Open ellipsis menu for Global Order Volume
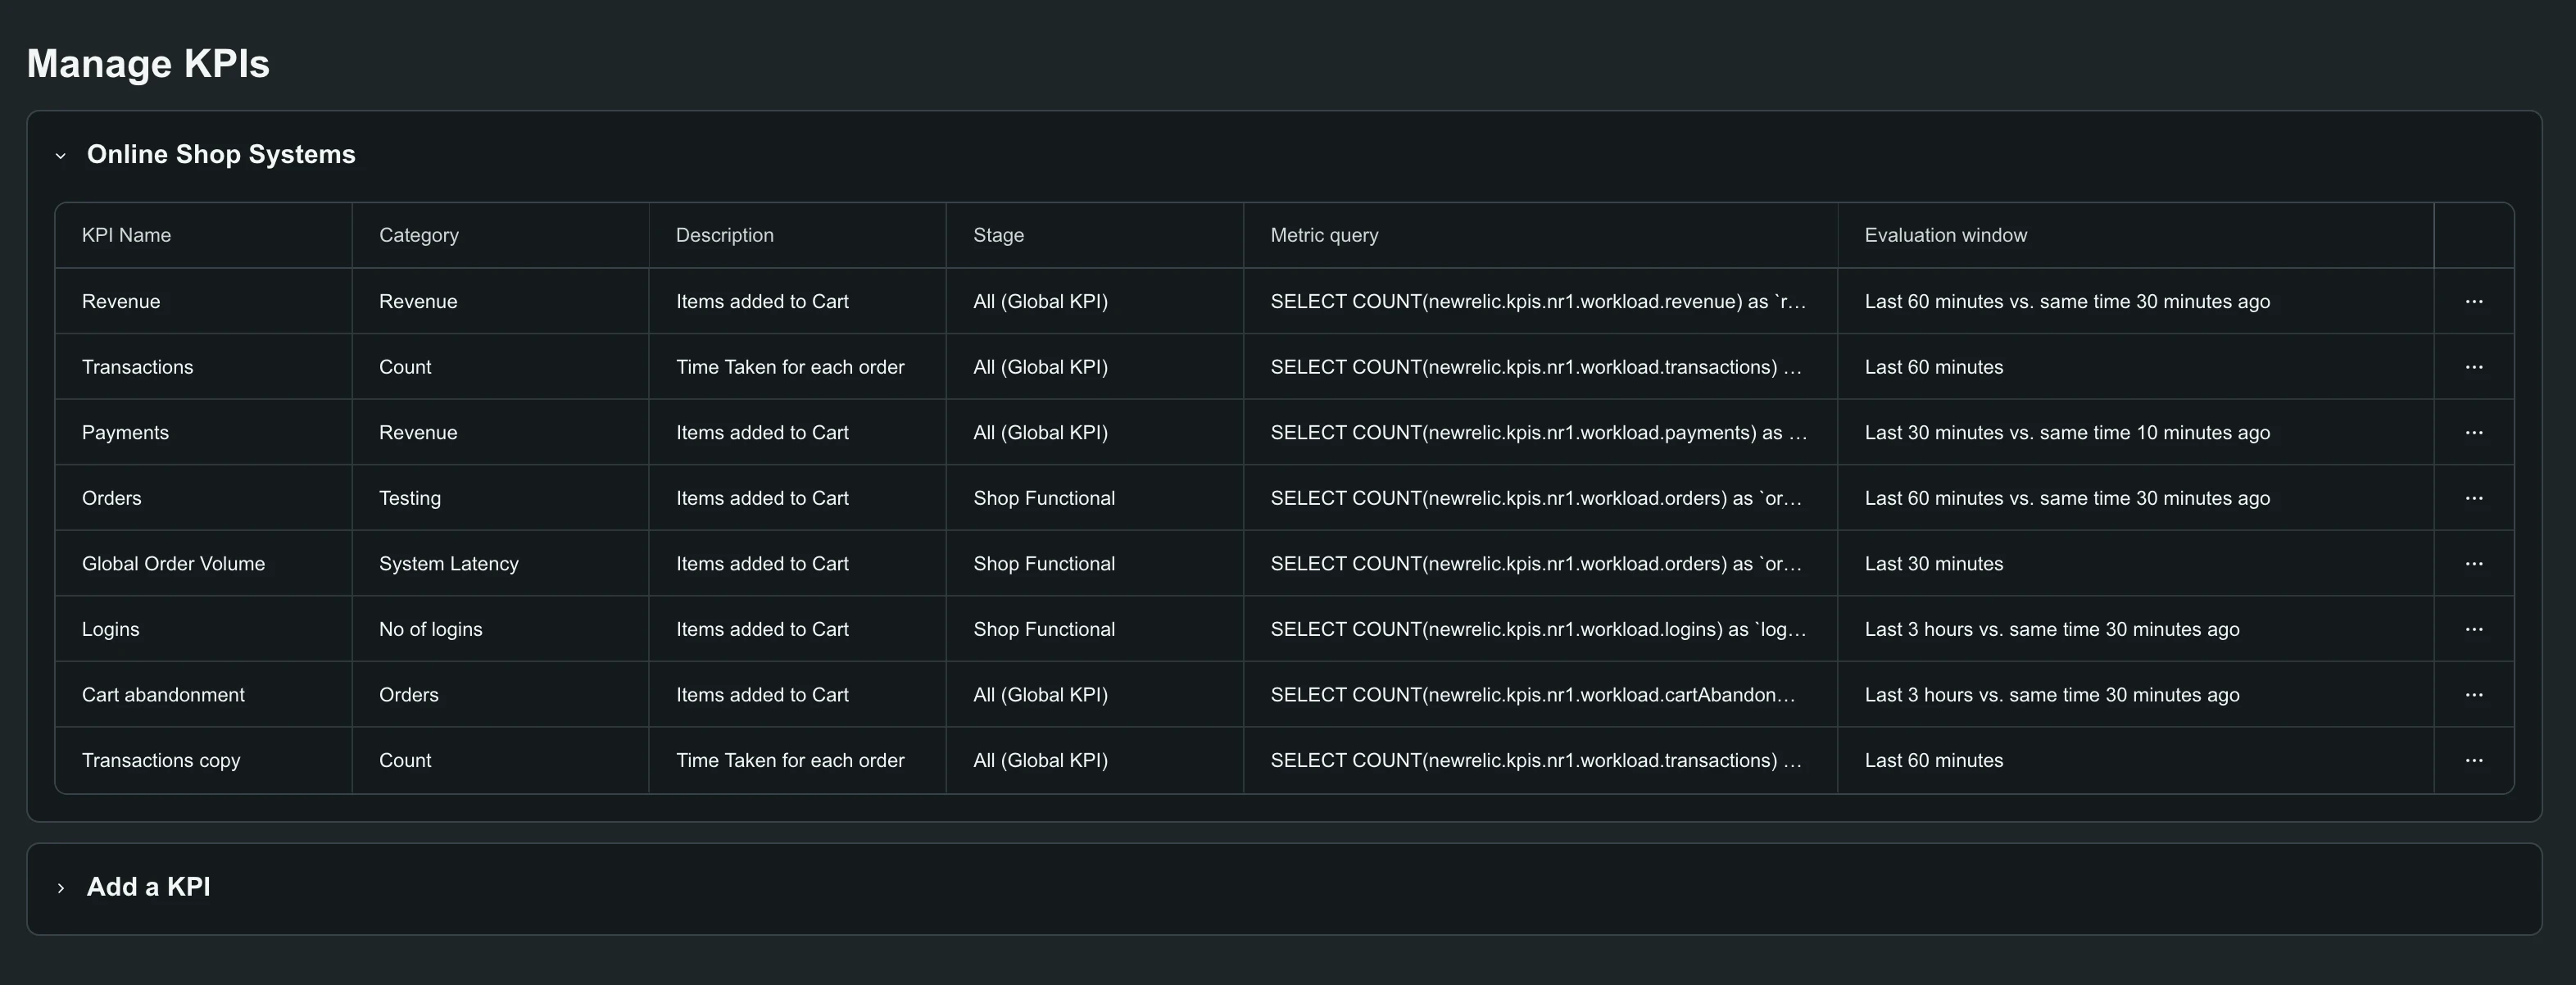The height and width of the screenshot is (985, 2576). pyautogui.click(x=2473, y=563)
